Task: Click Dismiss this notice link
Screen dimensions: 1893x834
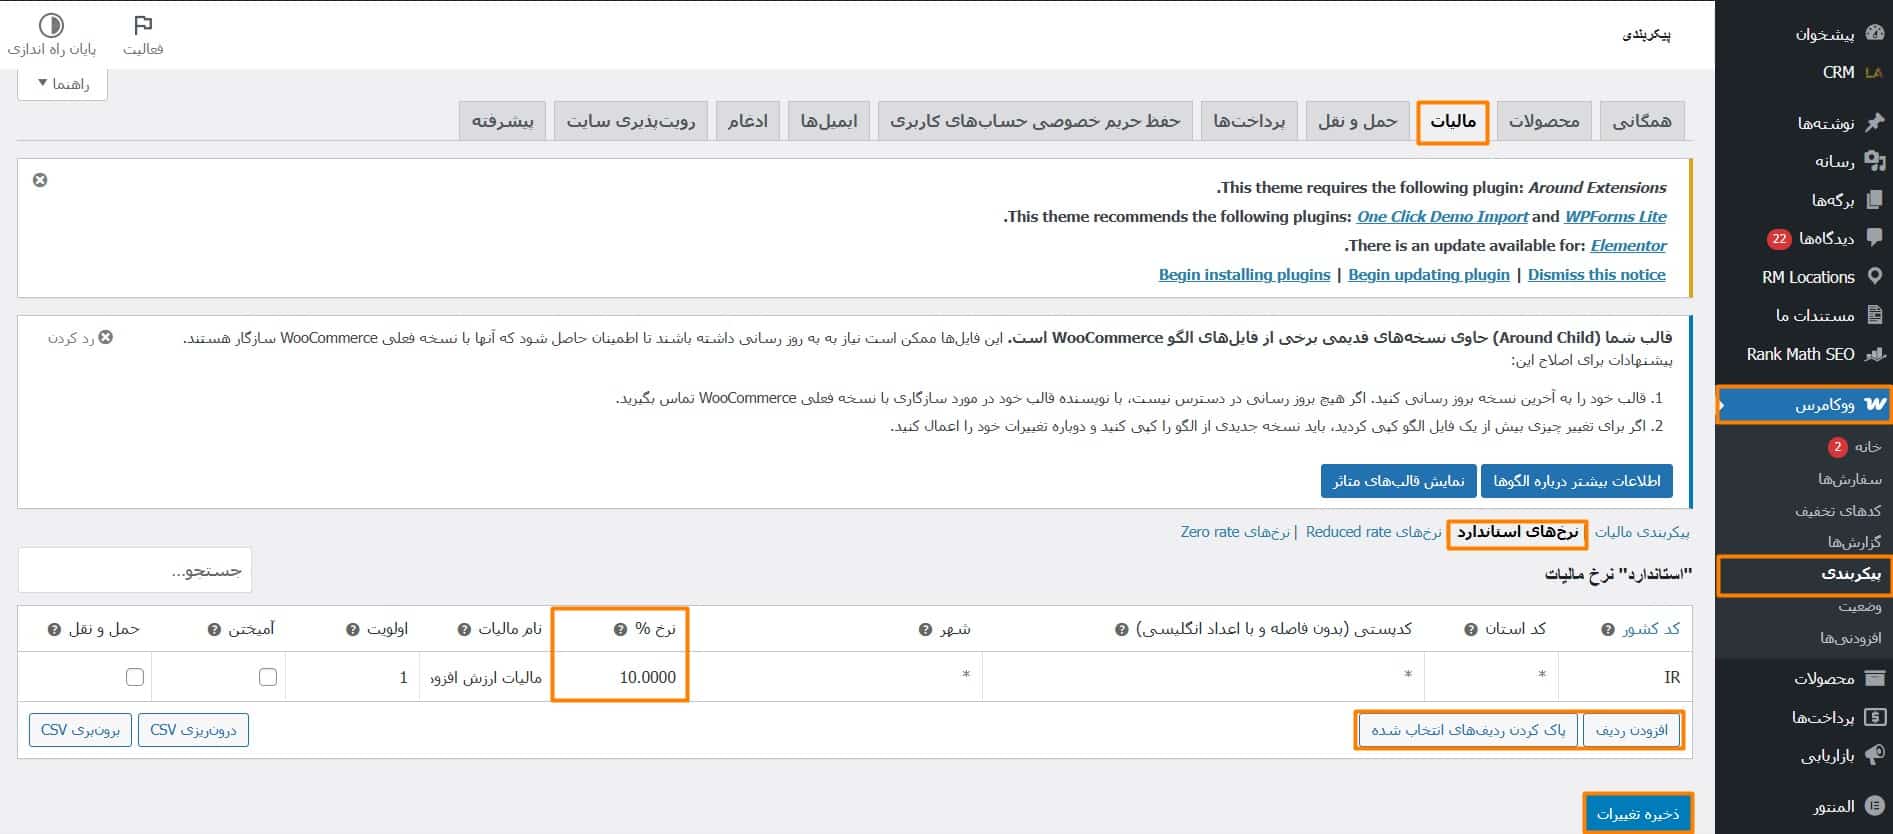Action: pyautogui.click(x=1596, y=274)
